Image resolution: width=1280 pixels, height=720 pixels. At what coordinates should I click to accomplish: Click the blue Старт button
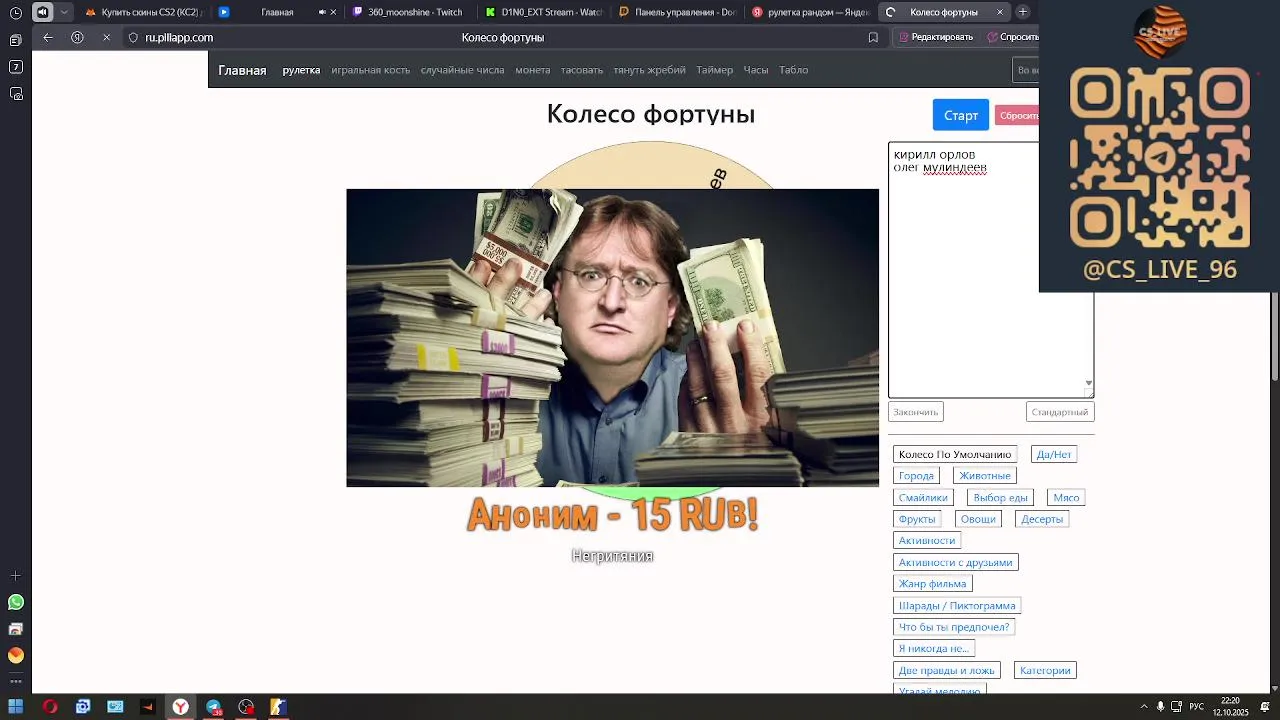point(961,115)
